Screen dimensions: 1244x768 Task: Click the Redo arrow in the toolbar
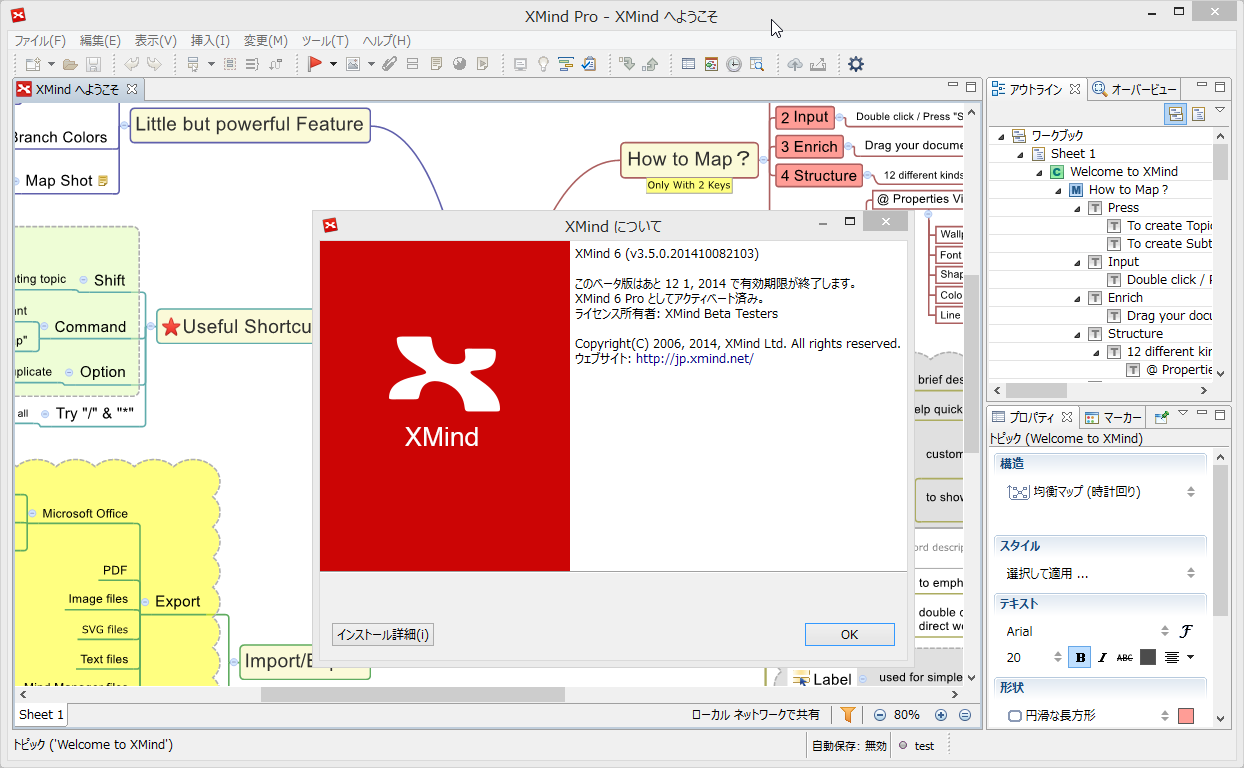(x=154, y=64)
